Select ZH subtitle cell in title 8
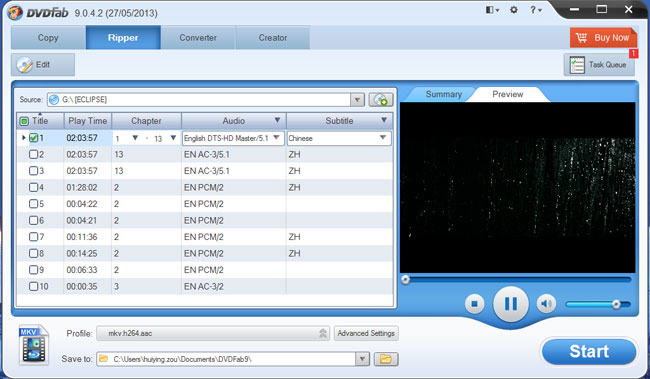 pos(294,253)
